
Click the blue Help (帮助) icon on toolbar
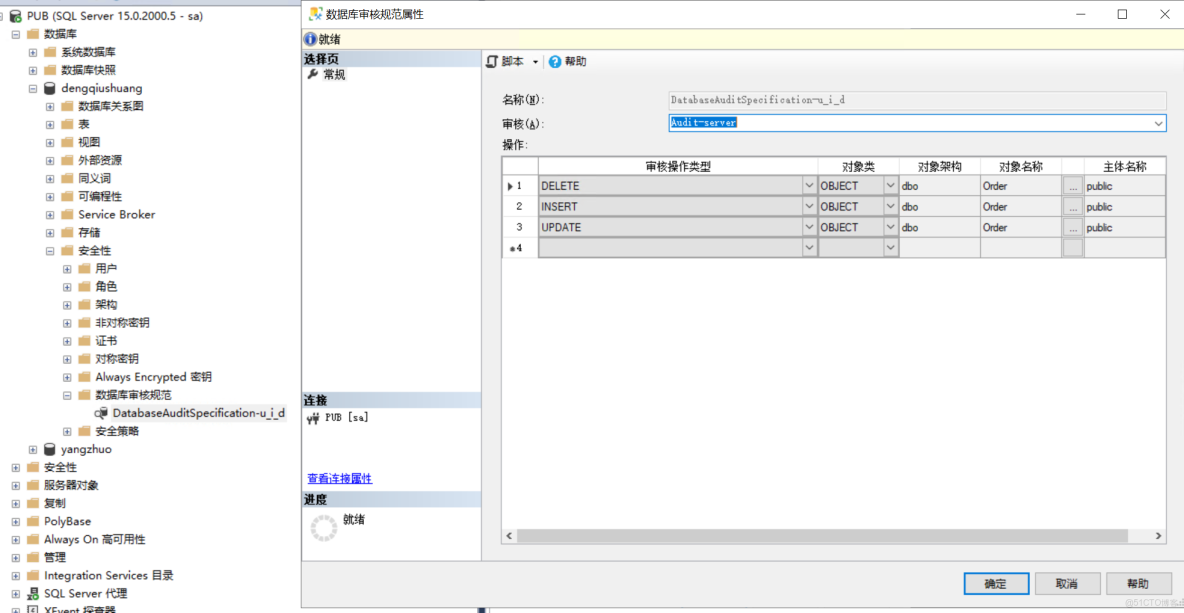(x=557, y=60)
